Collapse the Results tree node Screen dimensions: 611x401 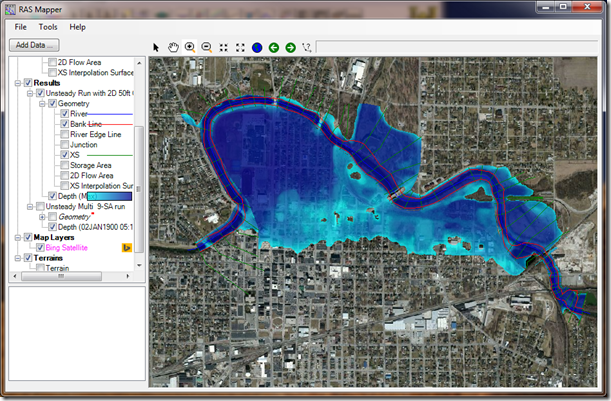coord(17,83)
